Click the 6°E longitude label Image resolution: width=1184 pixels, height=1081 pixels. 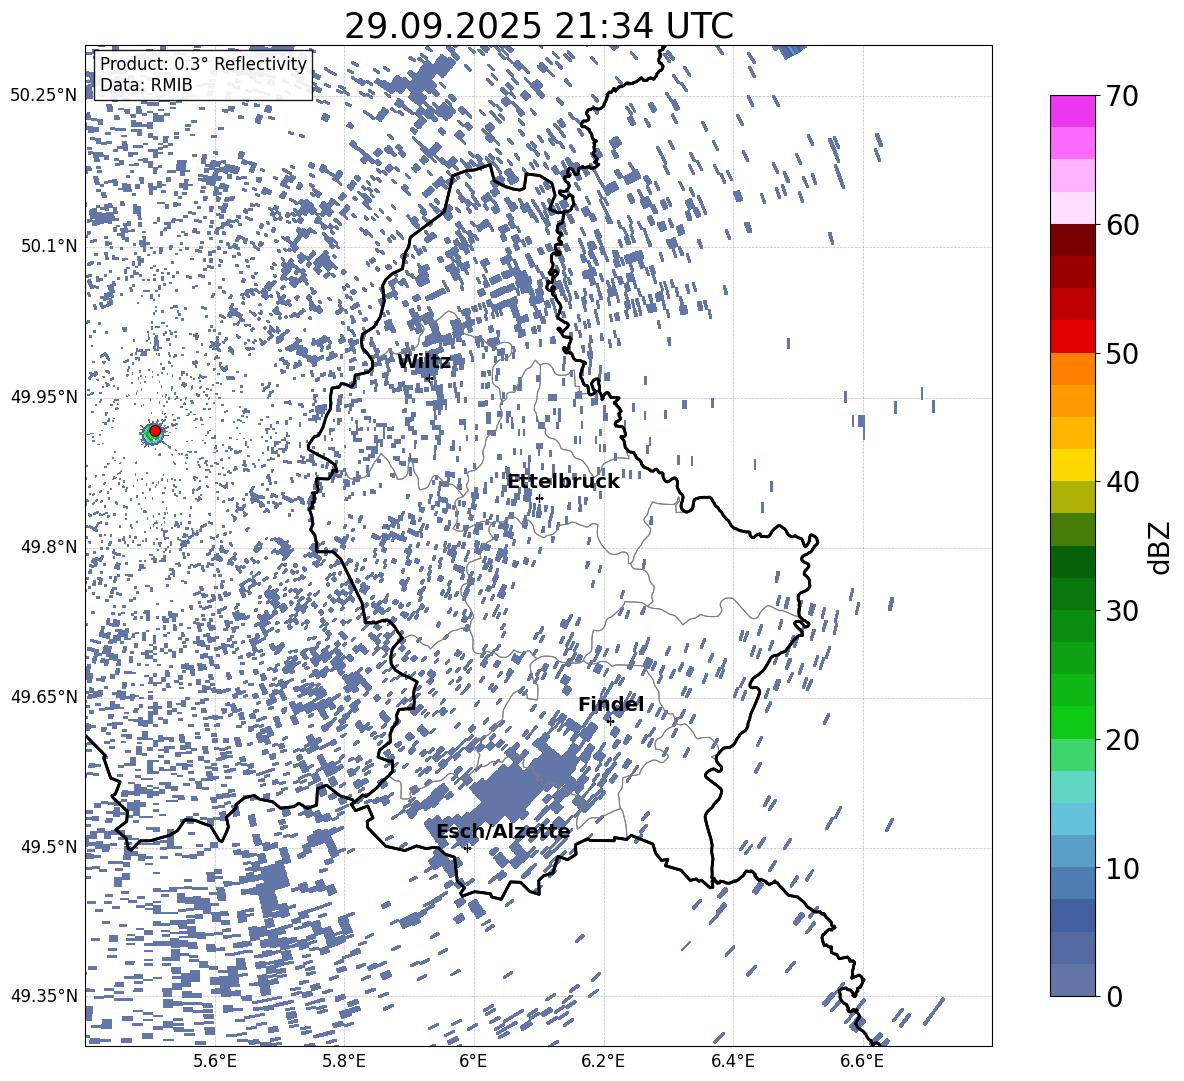473,1061
